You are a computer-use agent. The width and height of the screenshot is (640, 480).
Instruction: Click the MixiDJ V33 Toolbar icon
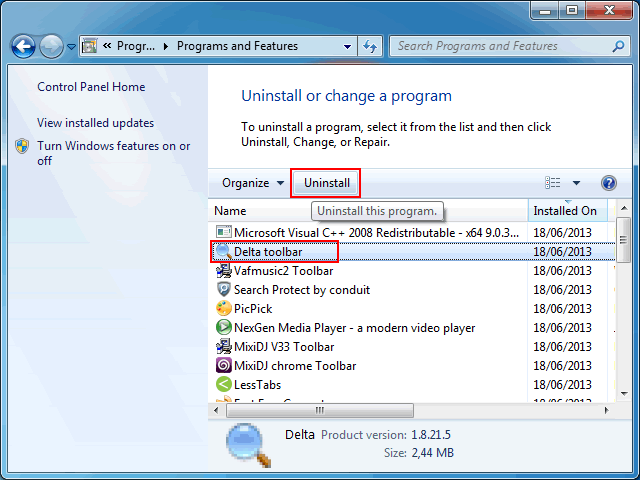pyautogui.click(x=223, y=347)
